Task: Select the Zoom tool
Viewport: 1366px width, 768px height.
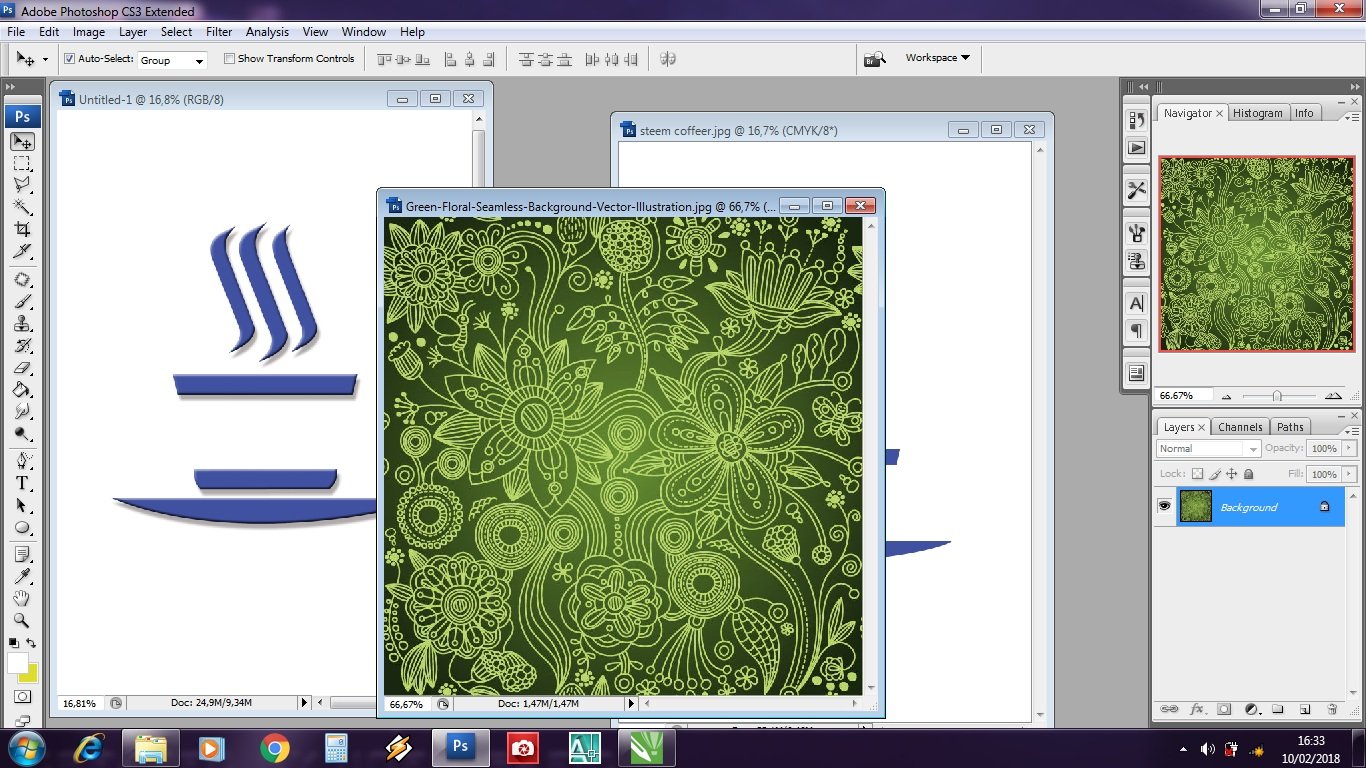Action: pos(22,620)
